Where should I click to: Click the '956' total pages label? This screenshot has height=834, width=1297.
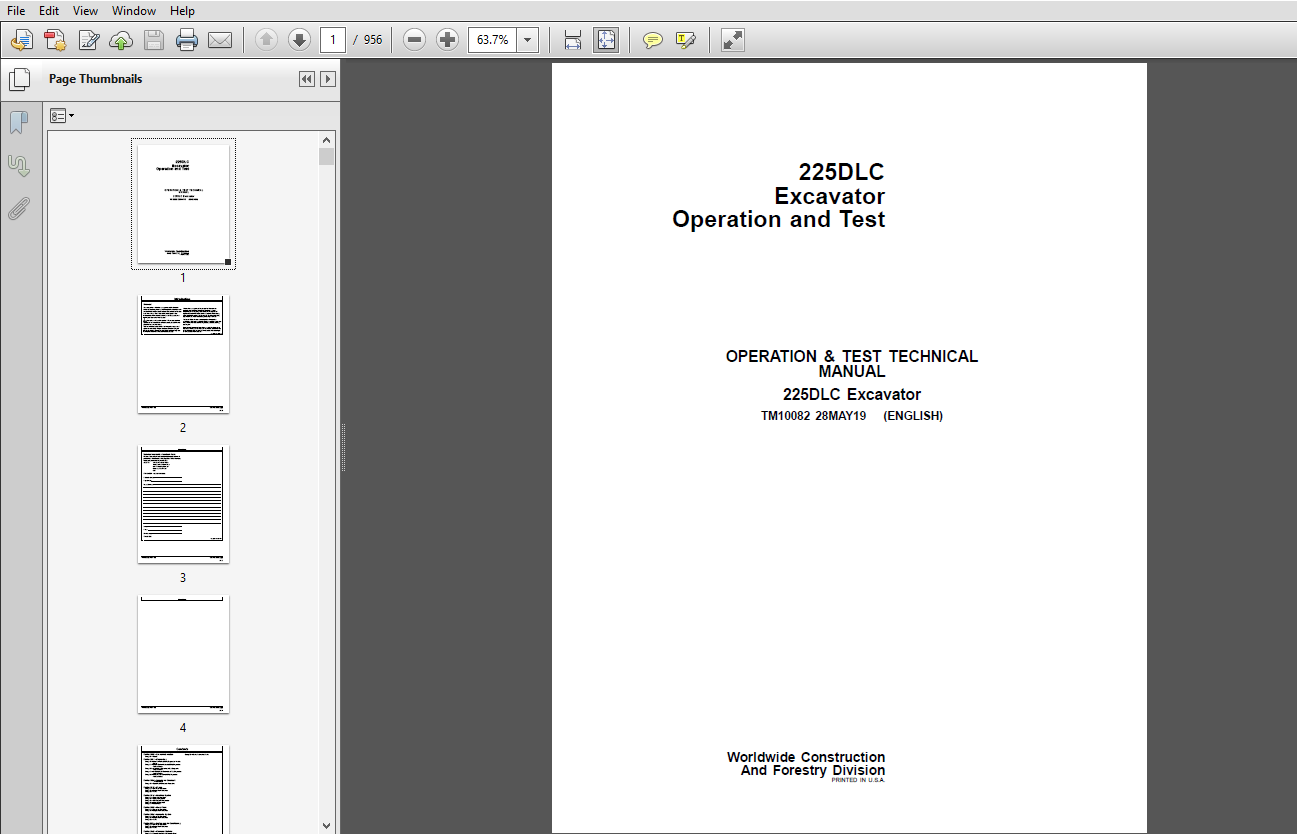(373, 40)
